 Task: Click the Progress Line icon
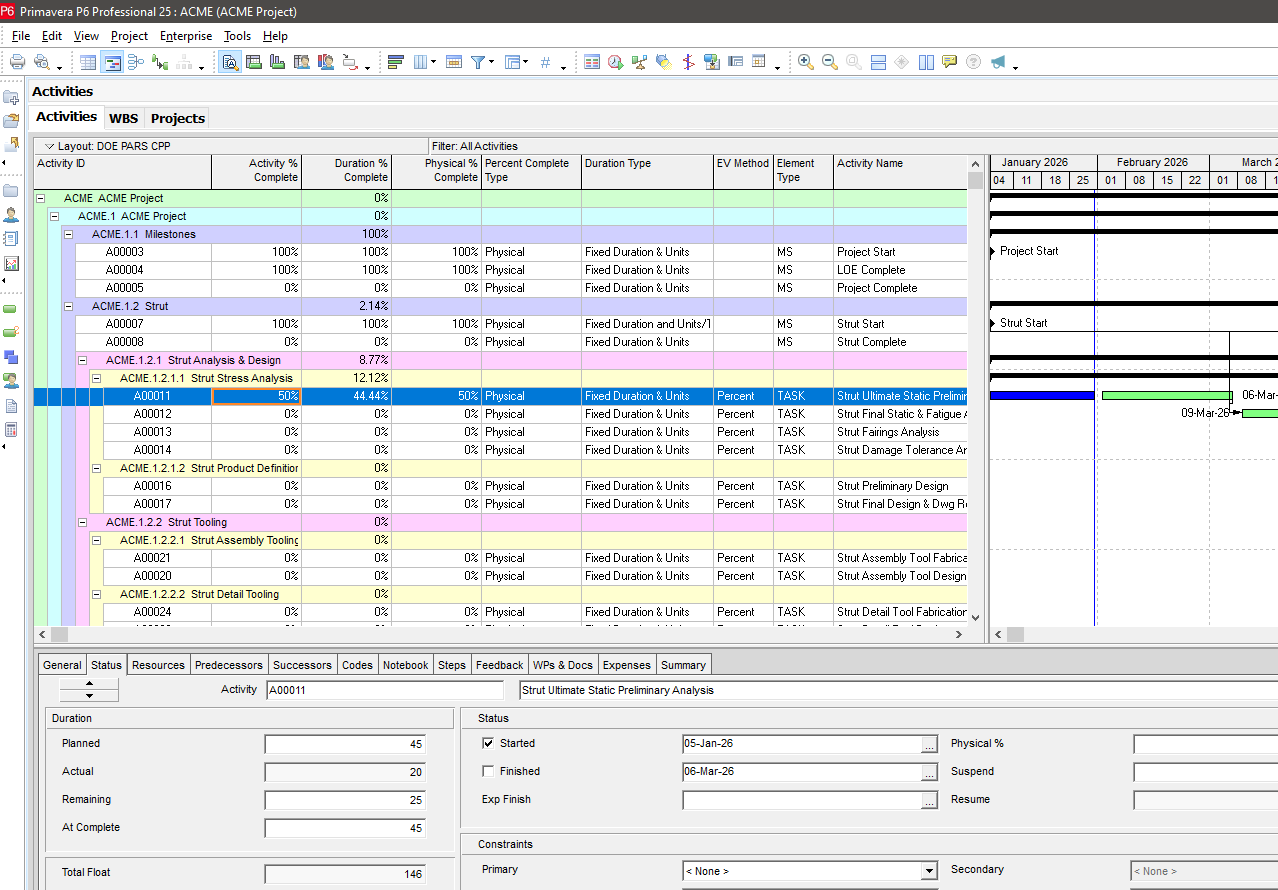pyautogui.click(x=688, y=62)
